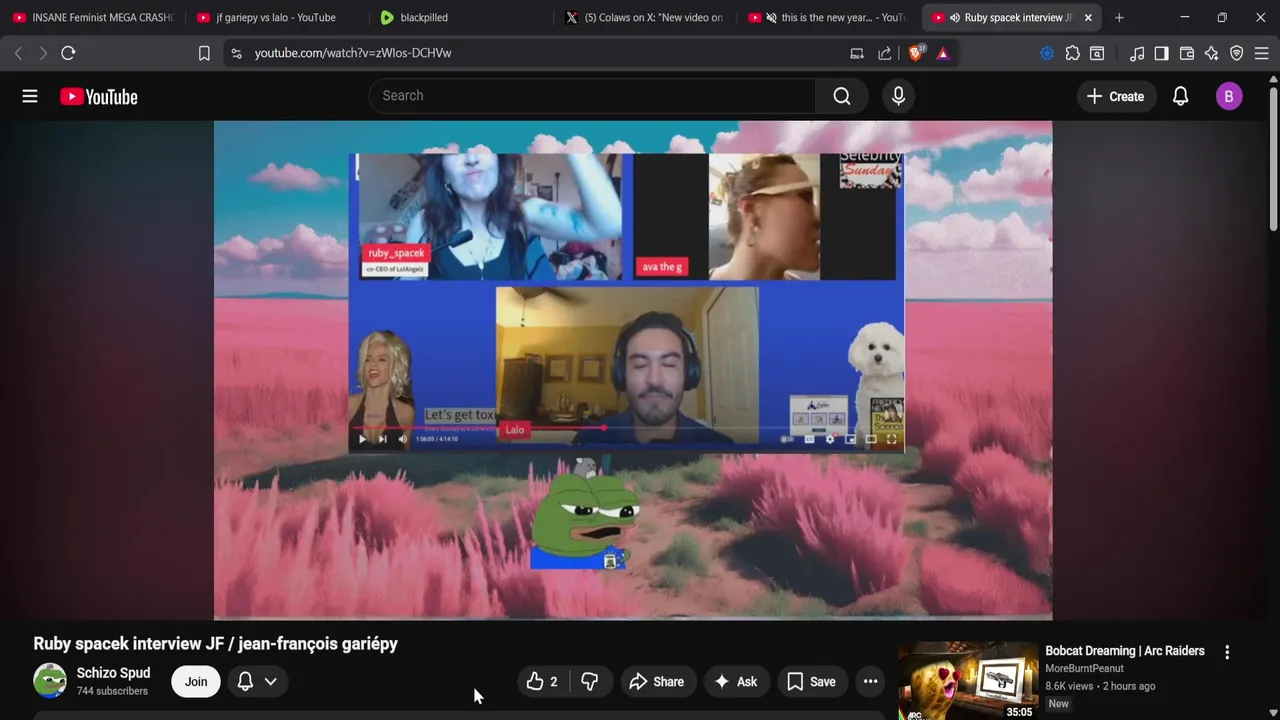1280x720 pixels.
Task: Switch to jf gariepy vs lalo tab
Action: [x=275, y=17]
